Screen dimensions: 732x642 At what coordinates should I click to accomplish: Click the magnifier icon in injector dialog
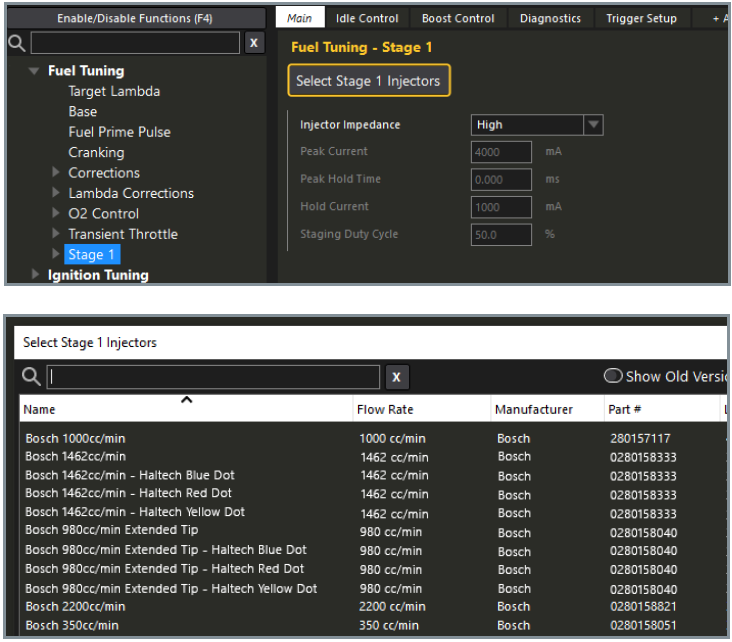[x=31, y=376]
